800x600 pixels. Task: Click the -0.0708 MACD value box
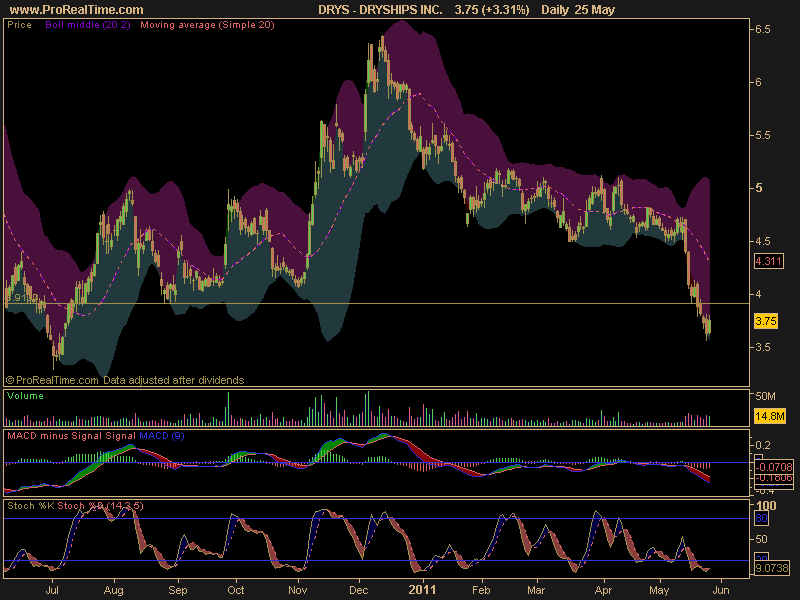pyautogui.click(x=774, y=467)
